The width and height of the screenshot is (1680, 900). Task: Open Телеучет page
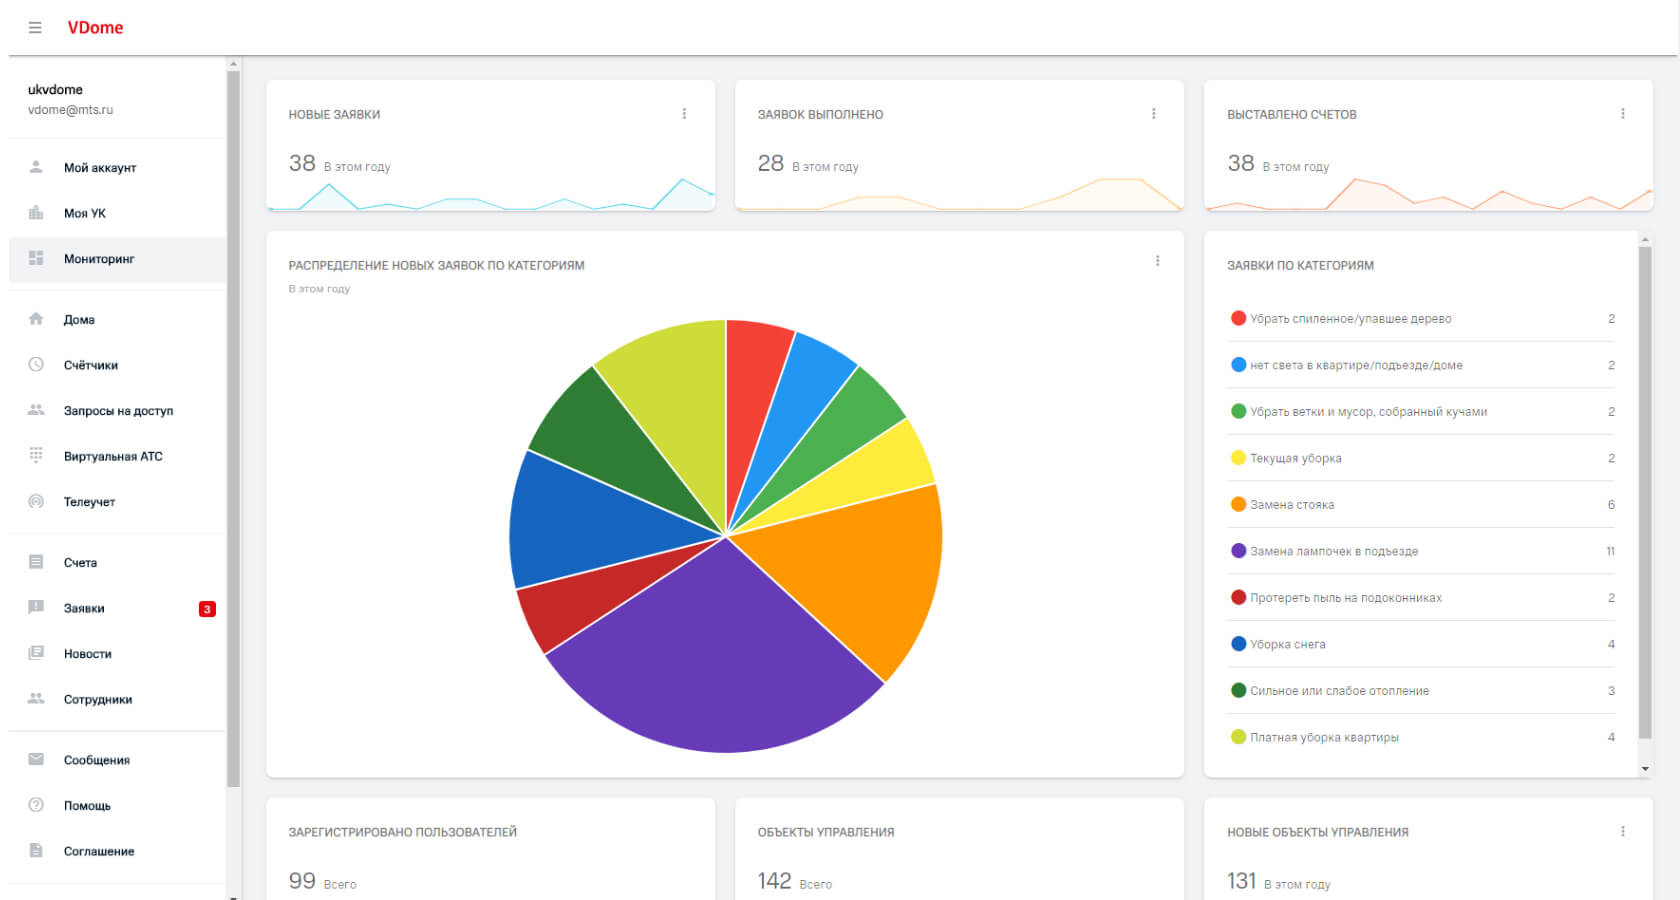click(x=117, y=502)
